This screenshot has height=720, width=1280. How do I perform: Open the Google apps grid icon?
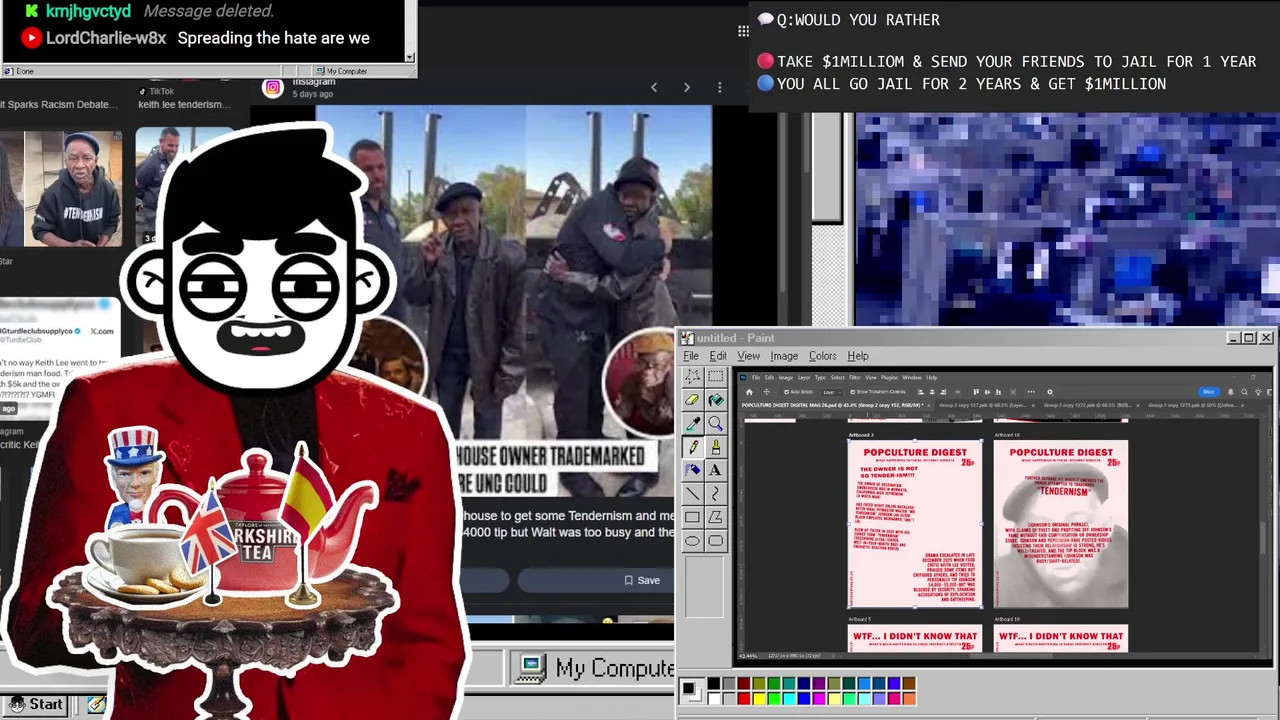[x=743, y=31]
